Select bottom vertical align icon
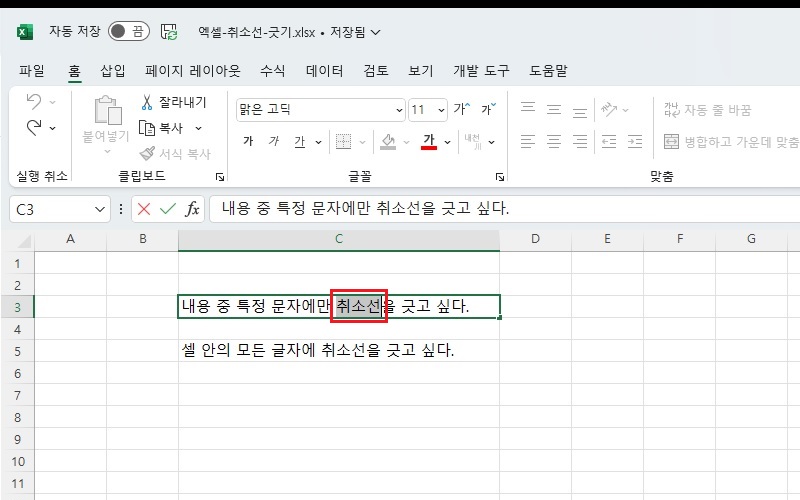 [x=580, y=111]
